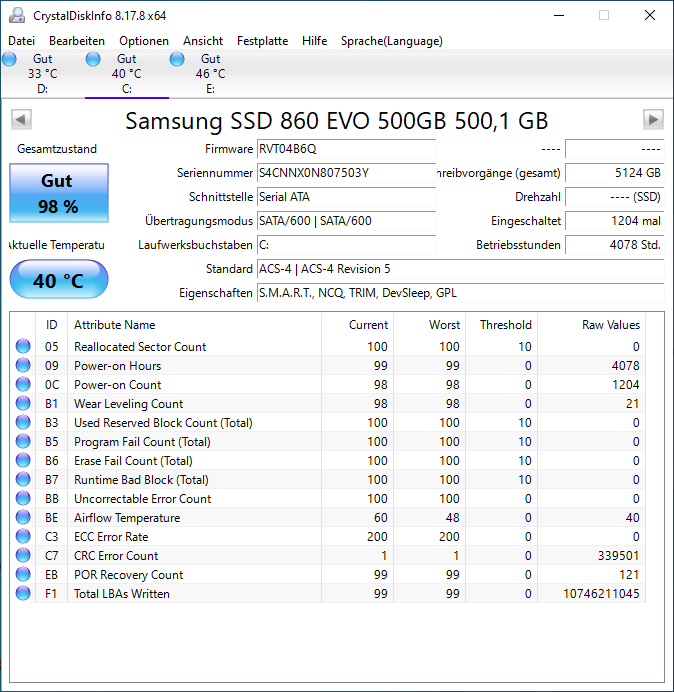Click the status orb for Runtime Bad Block

pos(23,479)
